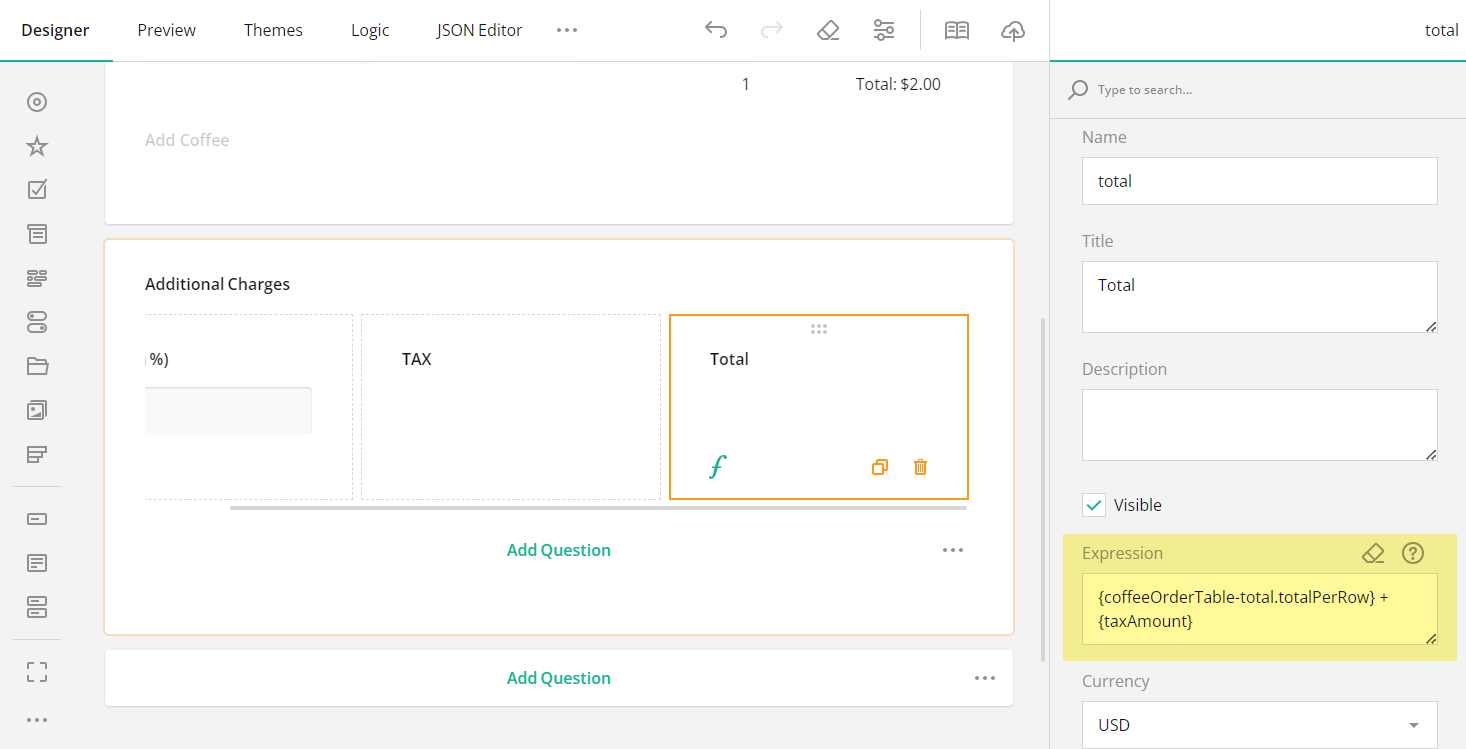
Task: Clear the Expression field with the eraser icon
Action: tap(1372, 552)
